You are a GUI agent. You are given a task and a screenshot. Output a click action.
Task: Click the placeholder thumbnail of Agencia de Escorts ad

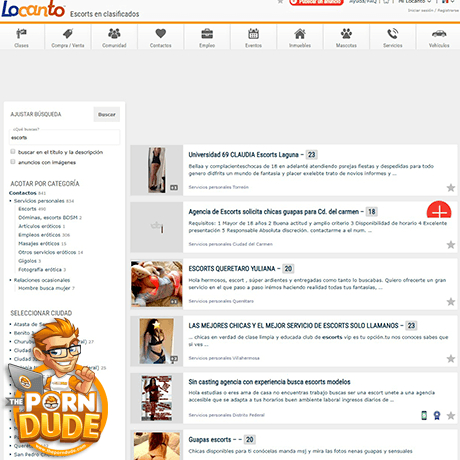[157, 227]
